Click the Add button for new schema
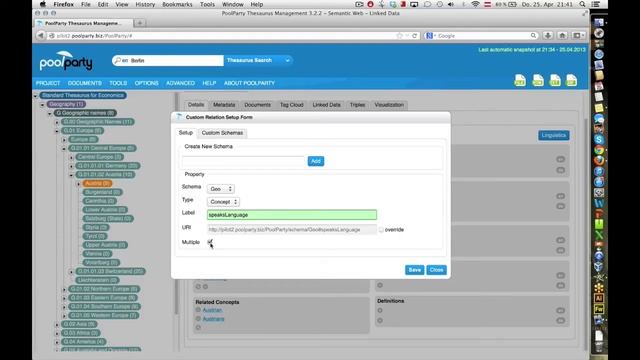Screen dimensions: 640x360 coord(316,161)
